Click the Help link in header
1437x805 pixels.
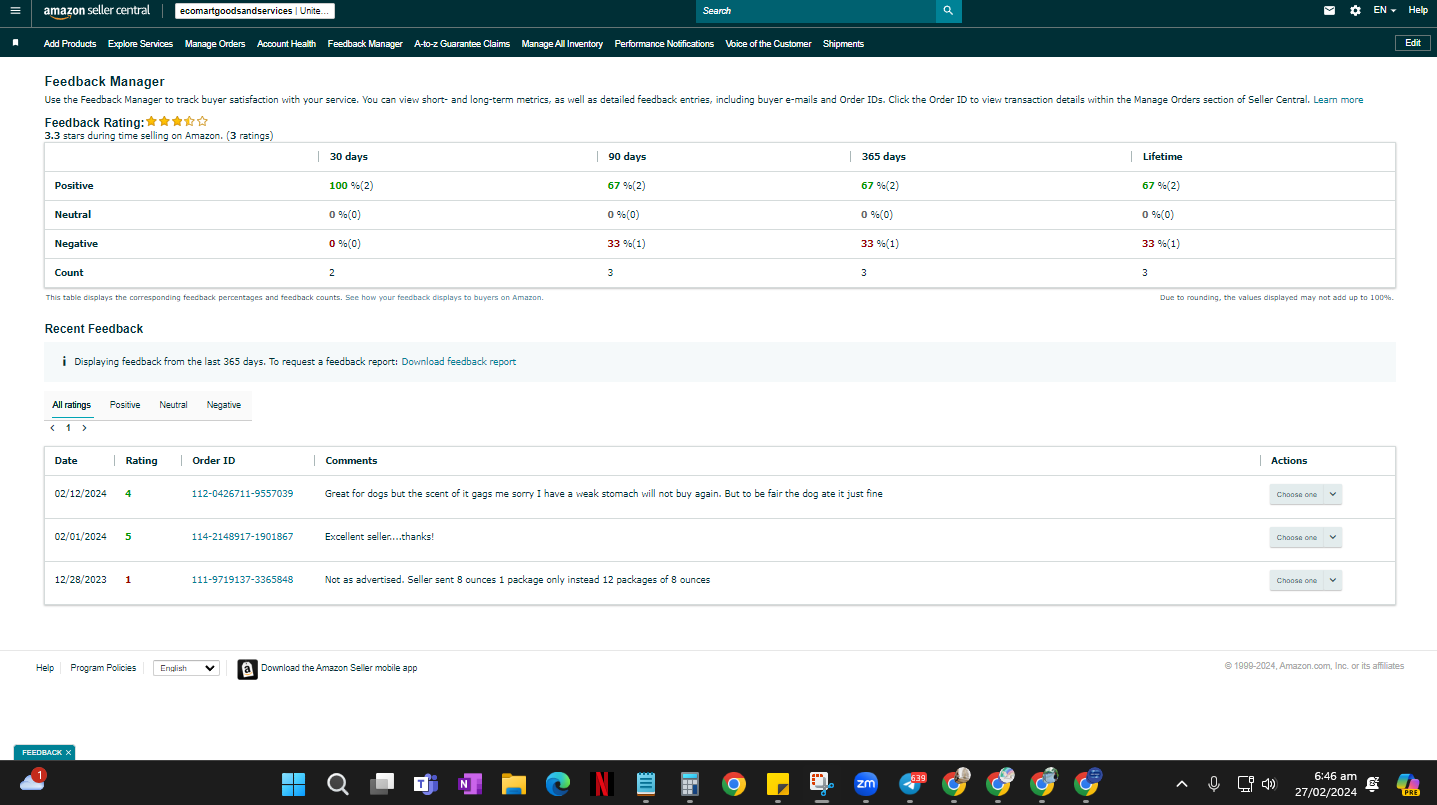1418,10
